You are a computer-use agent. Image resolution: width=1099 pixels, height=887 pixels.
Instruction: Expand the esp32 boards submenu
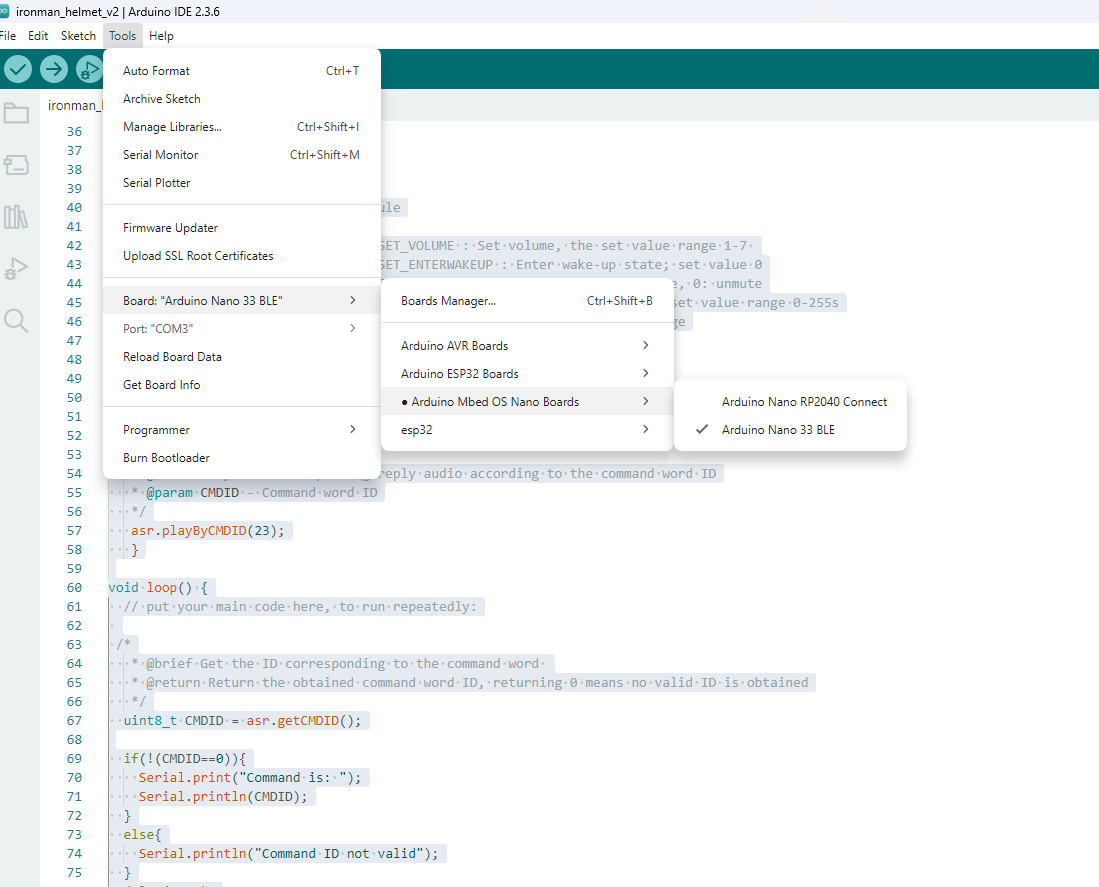click(x=527, y=429)
